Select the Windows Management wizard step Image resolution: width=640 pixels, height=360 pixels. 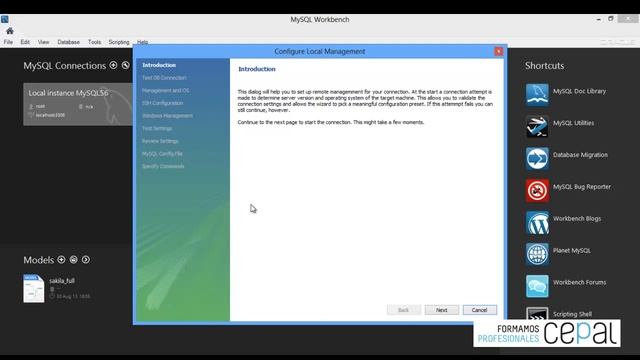tap(167, 116)
